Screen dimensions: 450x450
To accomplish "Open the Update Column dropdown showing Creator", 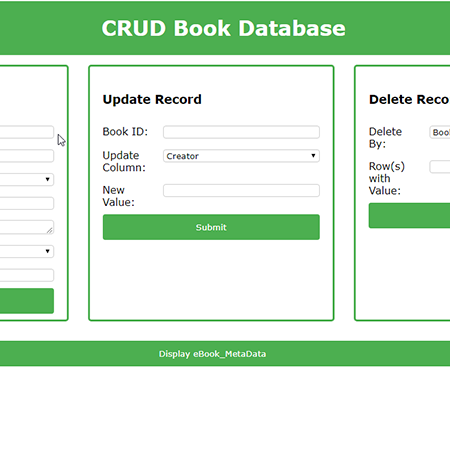I will click(x=241, y=156).
